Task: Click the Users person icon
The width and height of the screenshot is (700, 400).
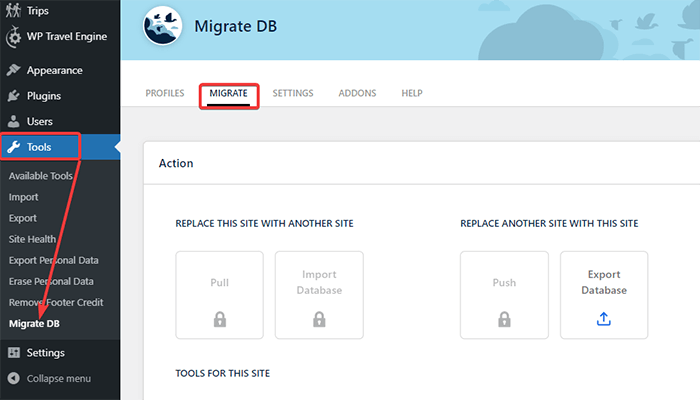Action: pyautogui.click(x=14, y=122)
